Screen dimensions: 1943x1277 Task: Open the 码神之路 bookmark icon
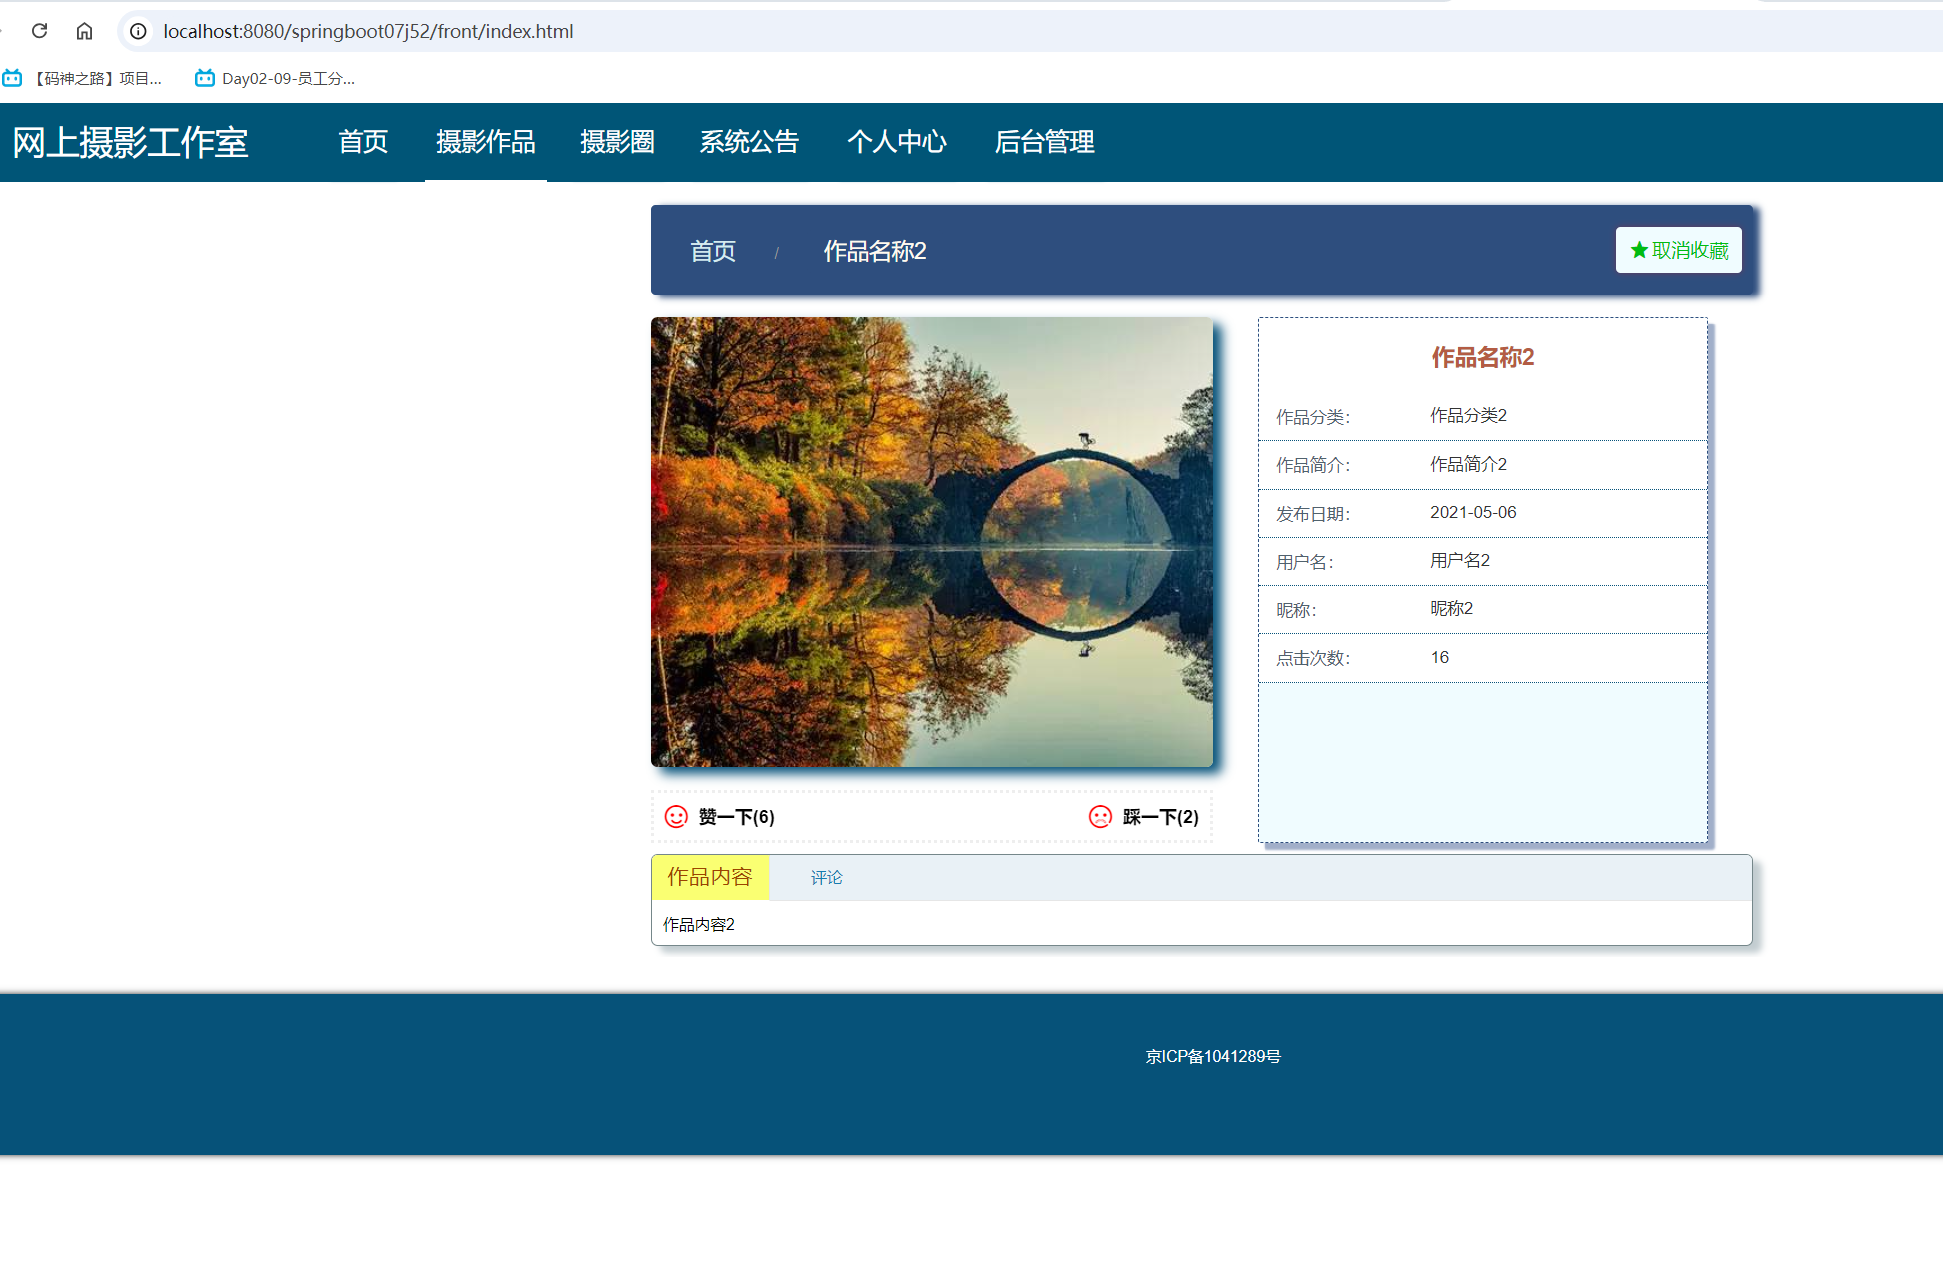coord(12,78)
